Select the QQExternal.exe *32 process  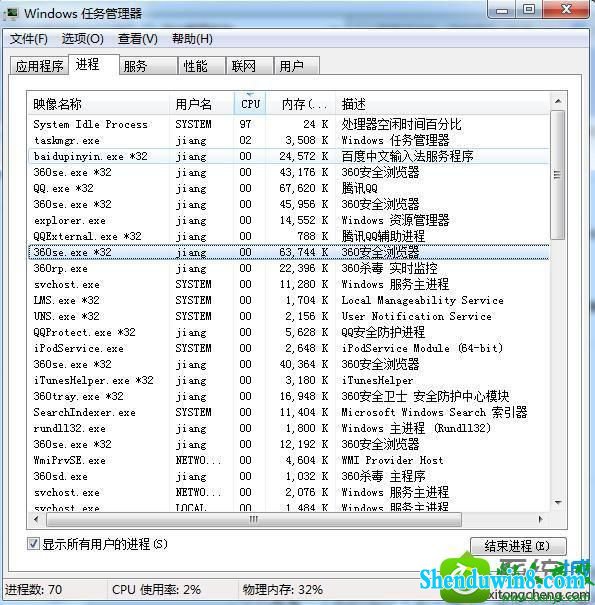(x=288, y=236)
